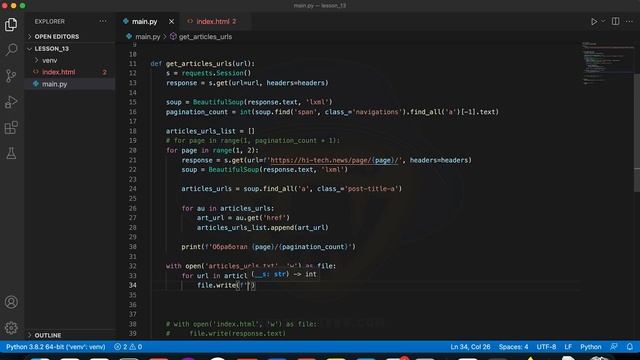
Task: Expand the venv folder
Action: pos(50,60)
